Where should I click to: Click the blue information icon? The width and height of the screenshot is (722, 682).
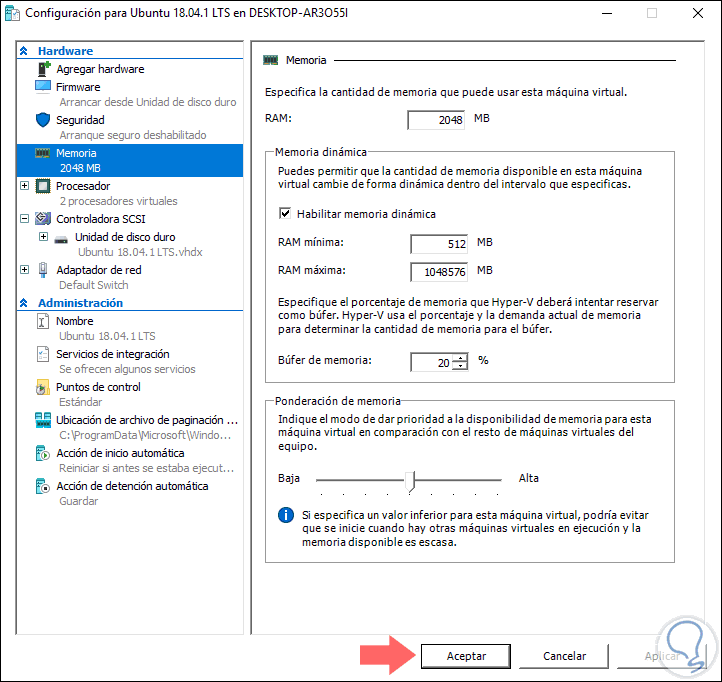[x=286, y=515]
